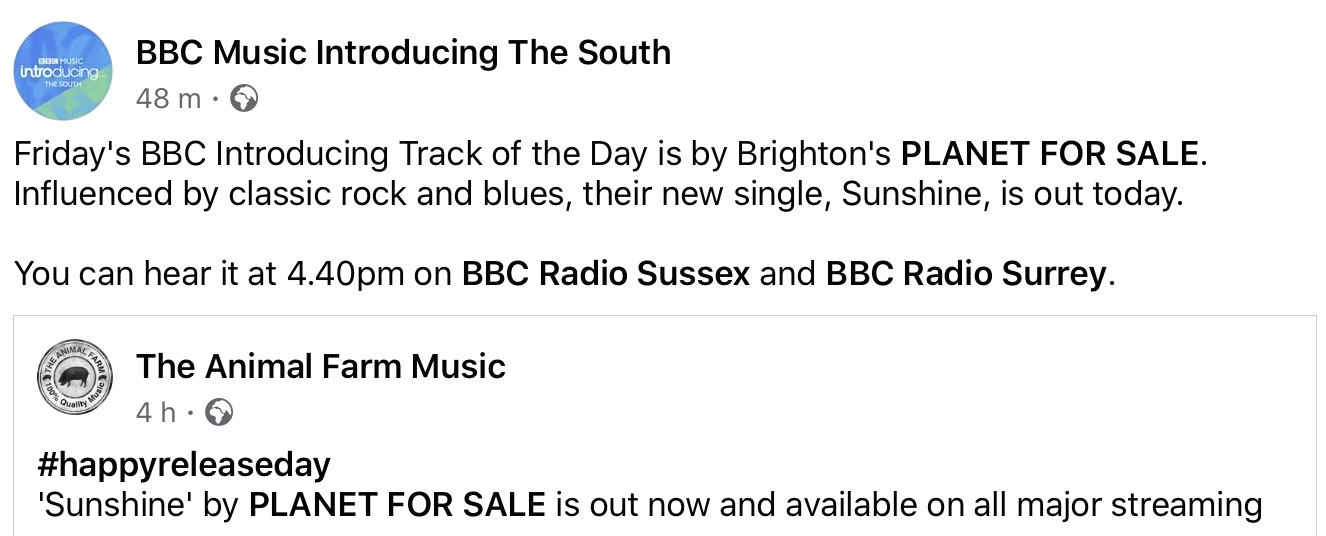Screen dimensions: 1326x536
Task: Click the 4 h shared post timestamp
Action: [155, 413]
